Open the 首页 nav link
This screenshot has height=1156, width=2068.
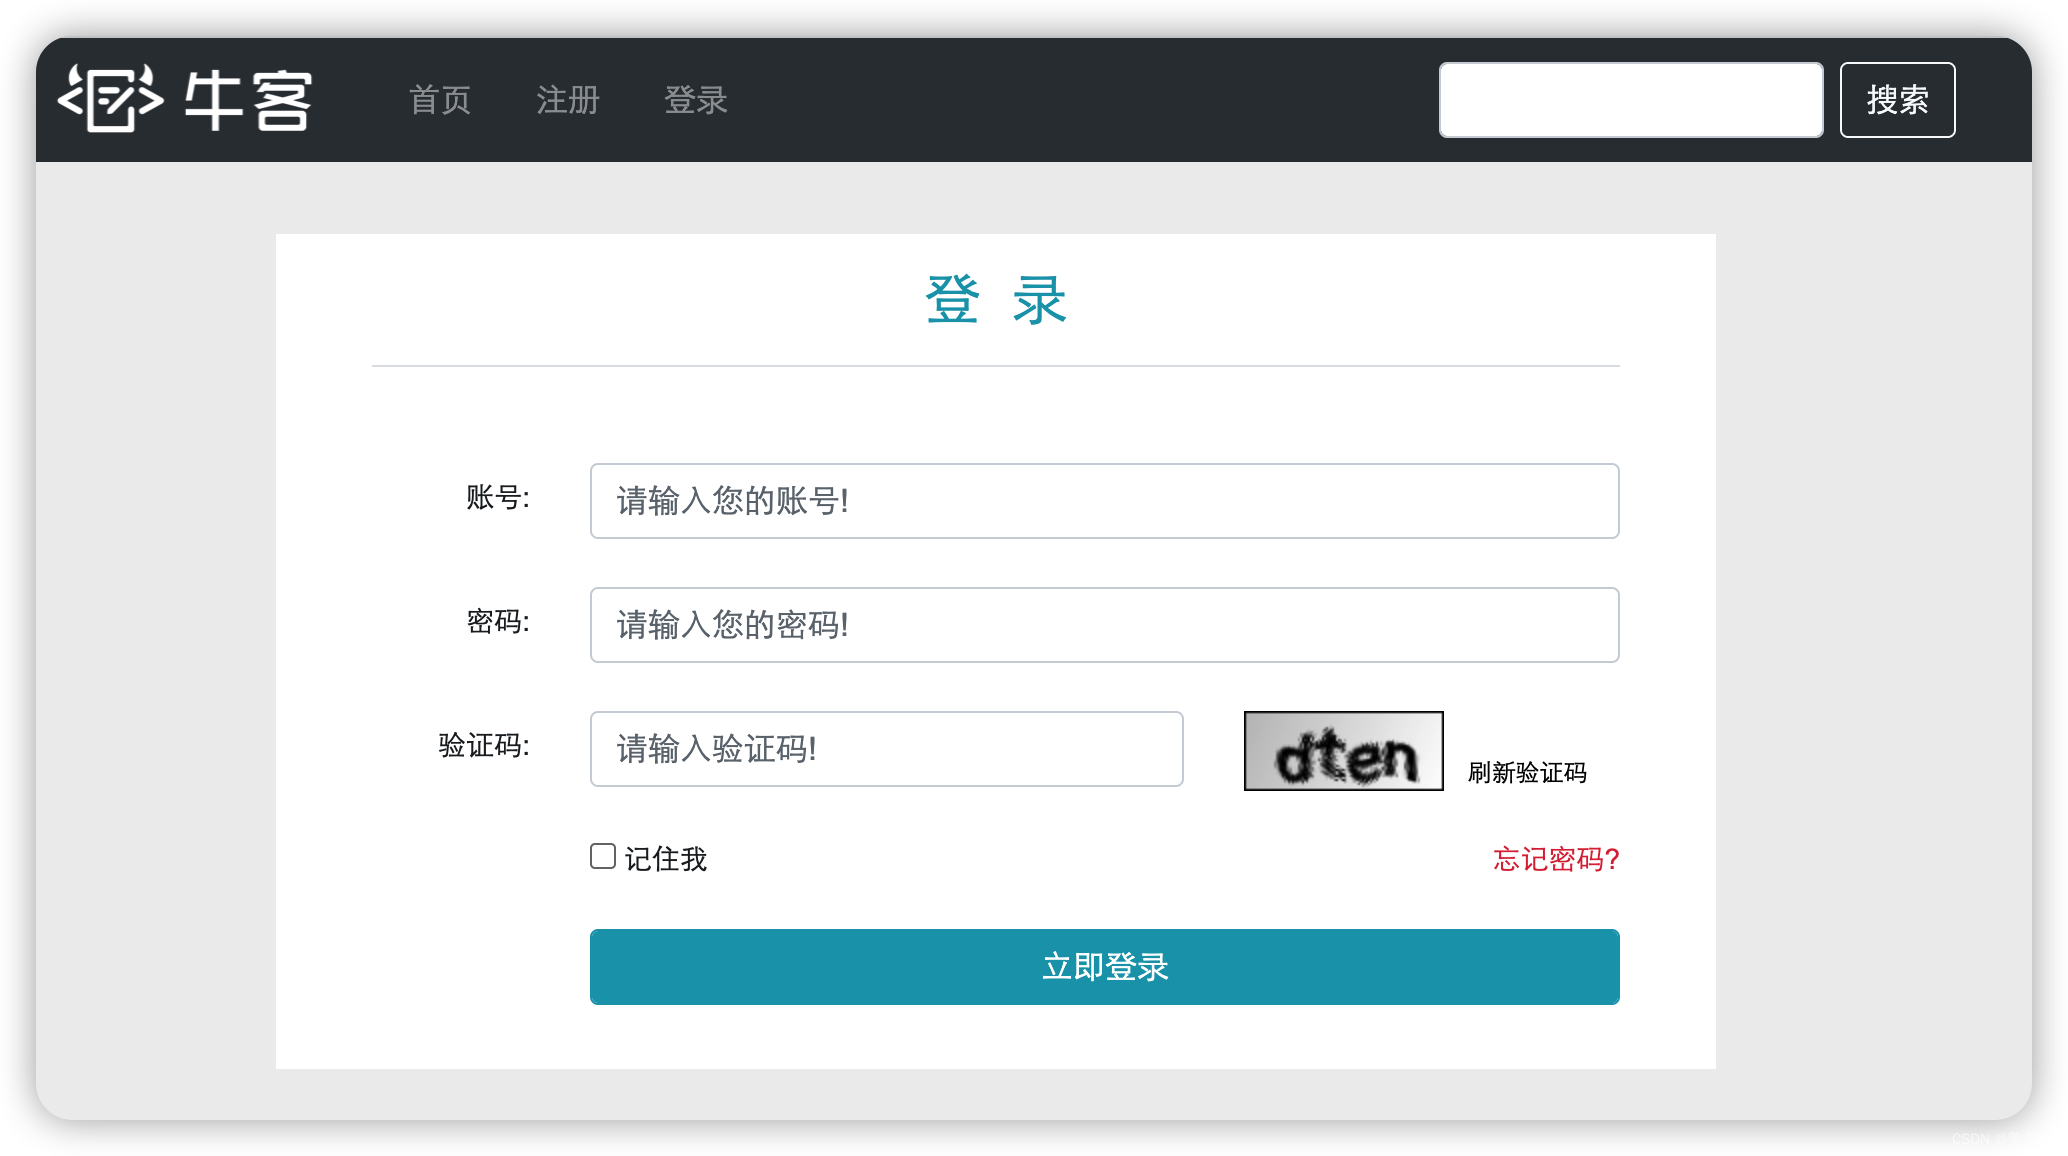[440, 100]
